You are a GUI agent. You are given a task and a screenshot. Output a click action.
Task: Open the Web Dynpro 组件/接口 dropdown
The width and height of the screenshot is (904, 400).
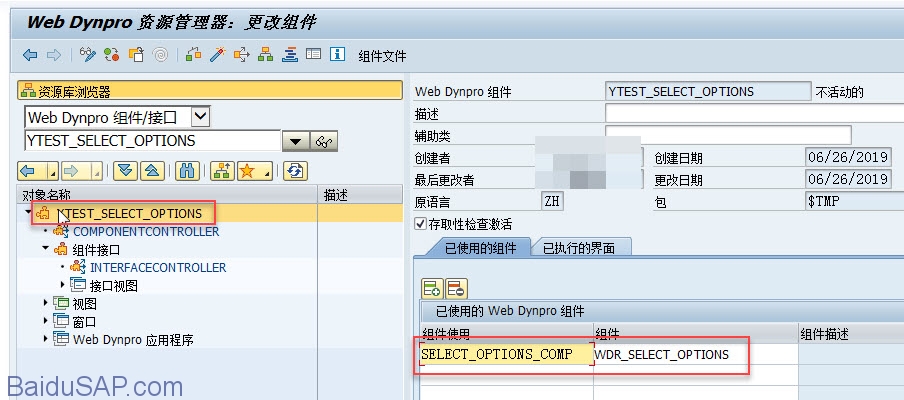point(200,117)
